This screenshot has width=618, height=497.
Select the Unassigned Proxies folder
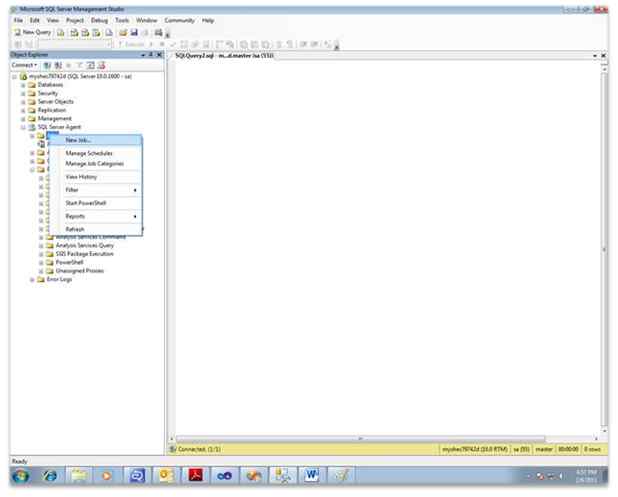(75, 271)
